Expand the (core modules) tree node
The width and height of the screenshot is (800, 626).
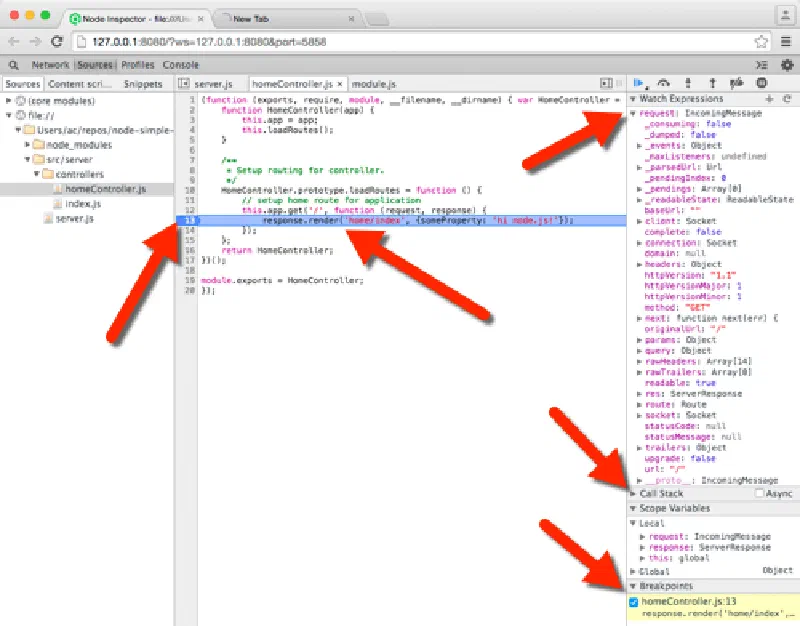[8, 101]
